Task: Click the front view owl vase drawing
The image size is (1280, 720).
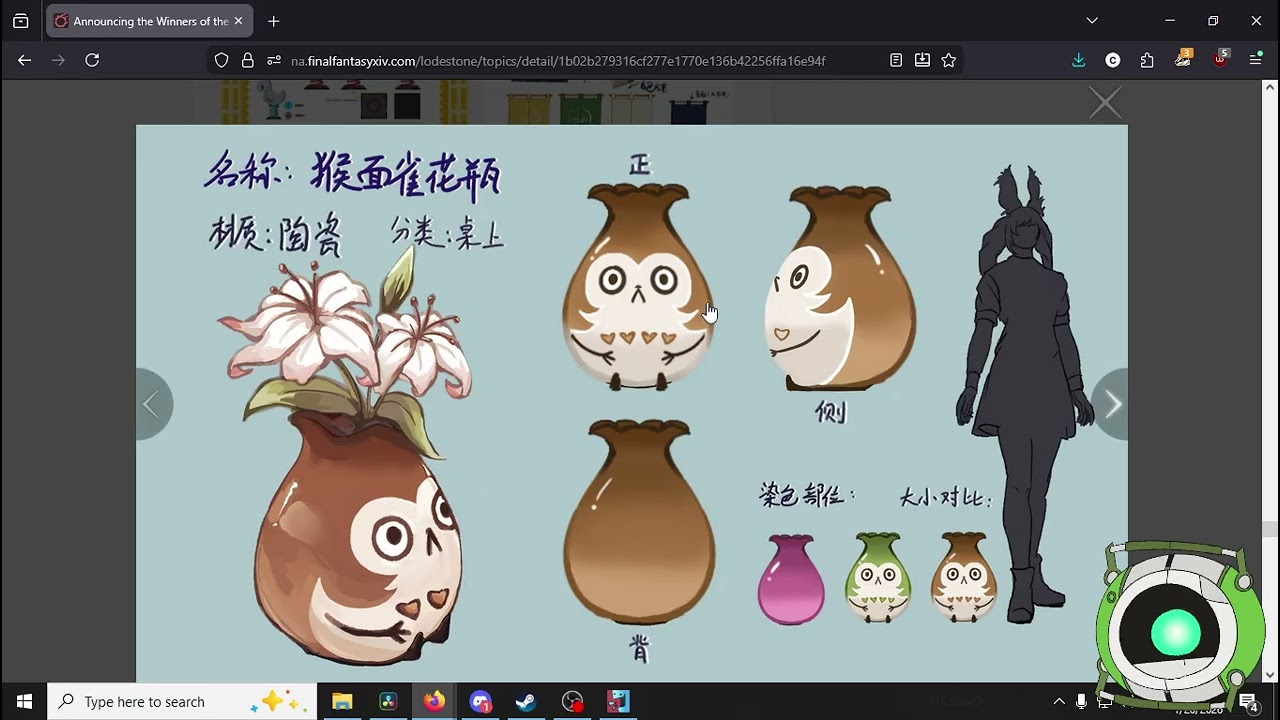Action: [639, 286]
